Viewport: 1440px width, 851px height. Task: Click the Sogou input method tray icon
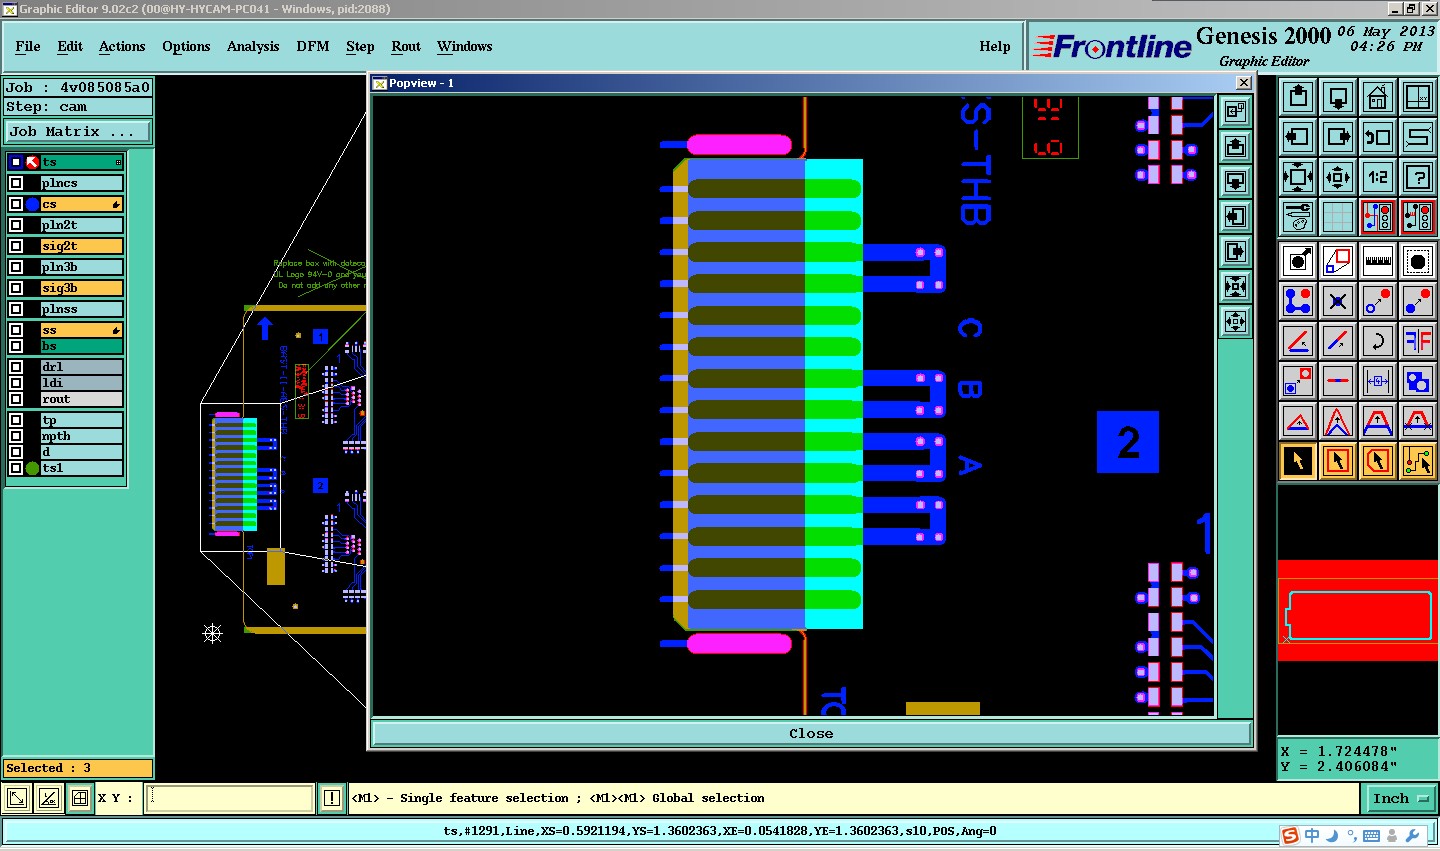point(1290,835)
